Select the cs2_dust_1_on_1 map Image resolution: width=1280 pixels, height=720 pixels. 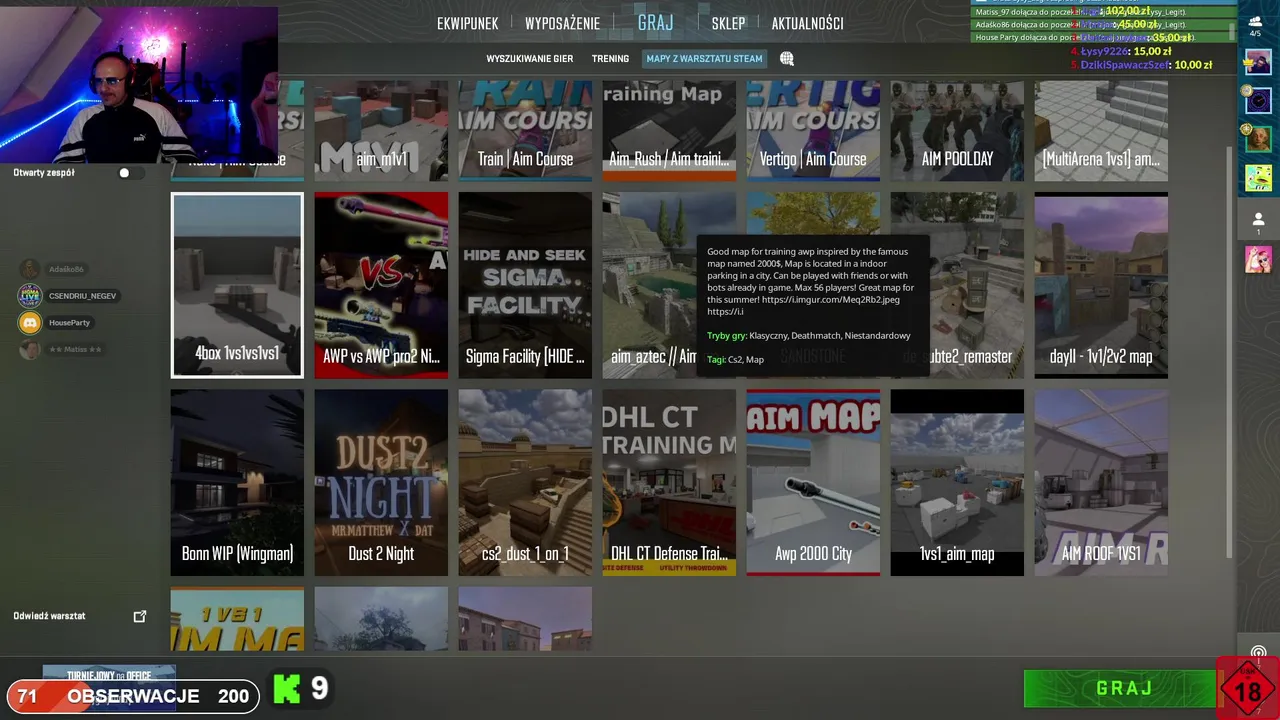525,482
